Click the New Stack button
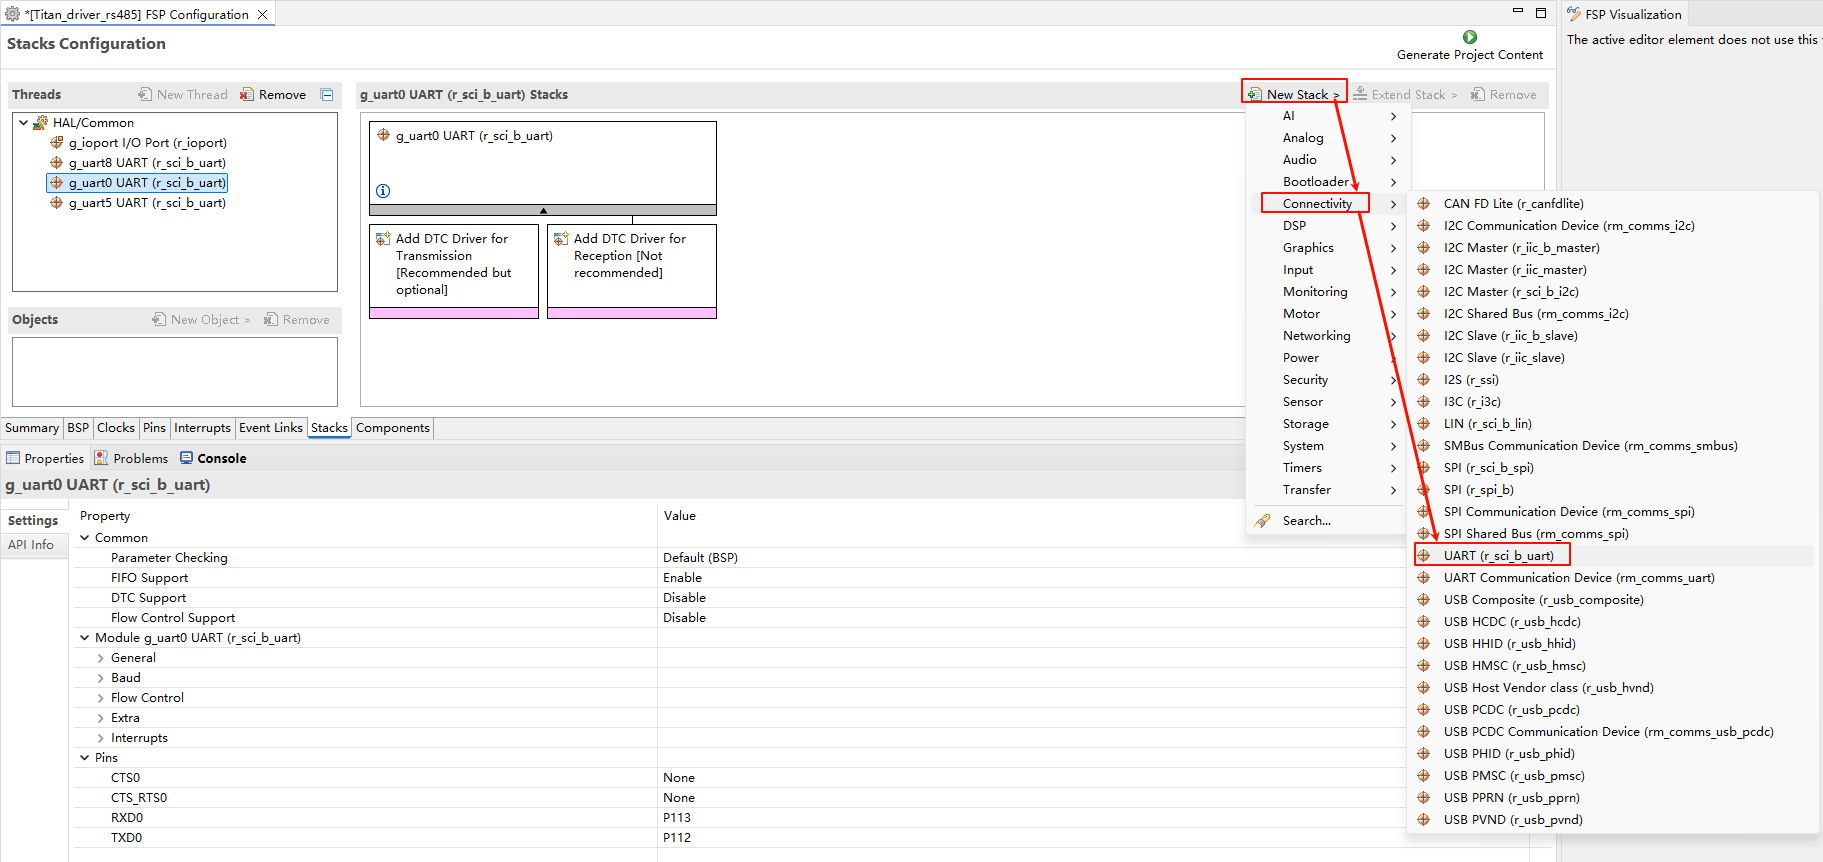The image size is (1823, 862). coord(1296,94)
